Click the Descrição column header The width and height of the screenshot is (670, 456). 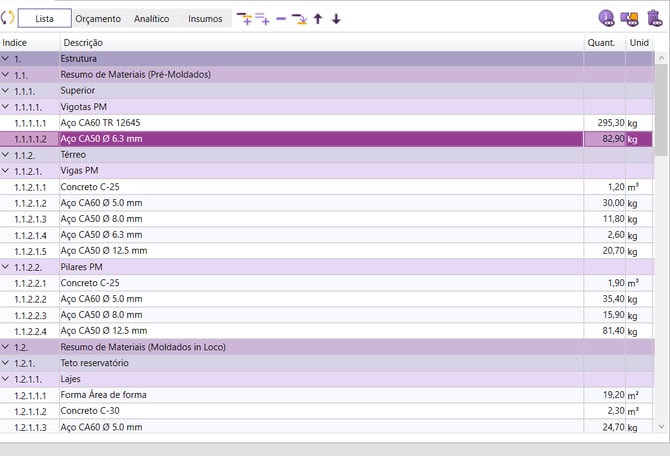[x=320, y=43]
